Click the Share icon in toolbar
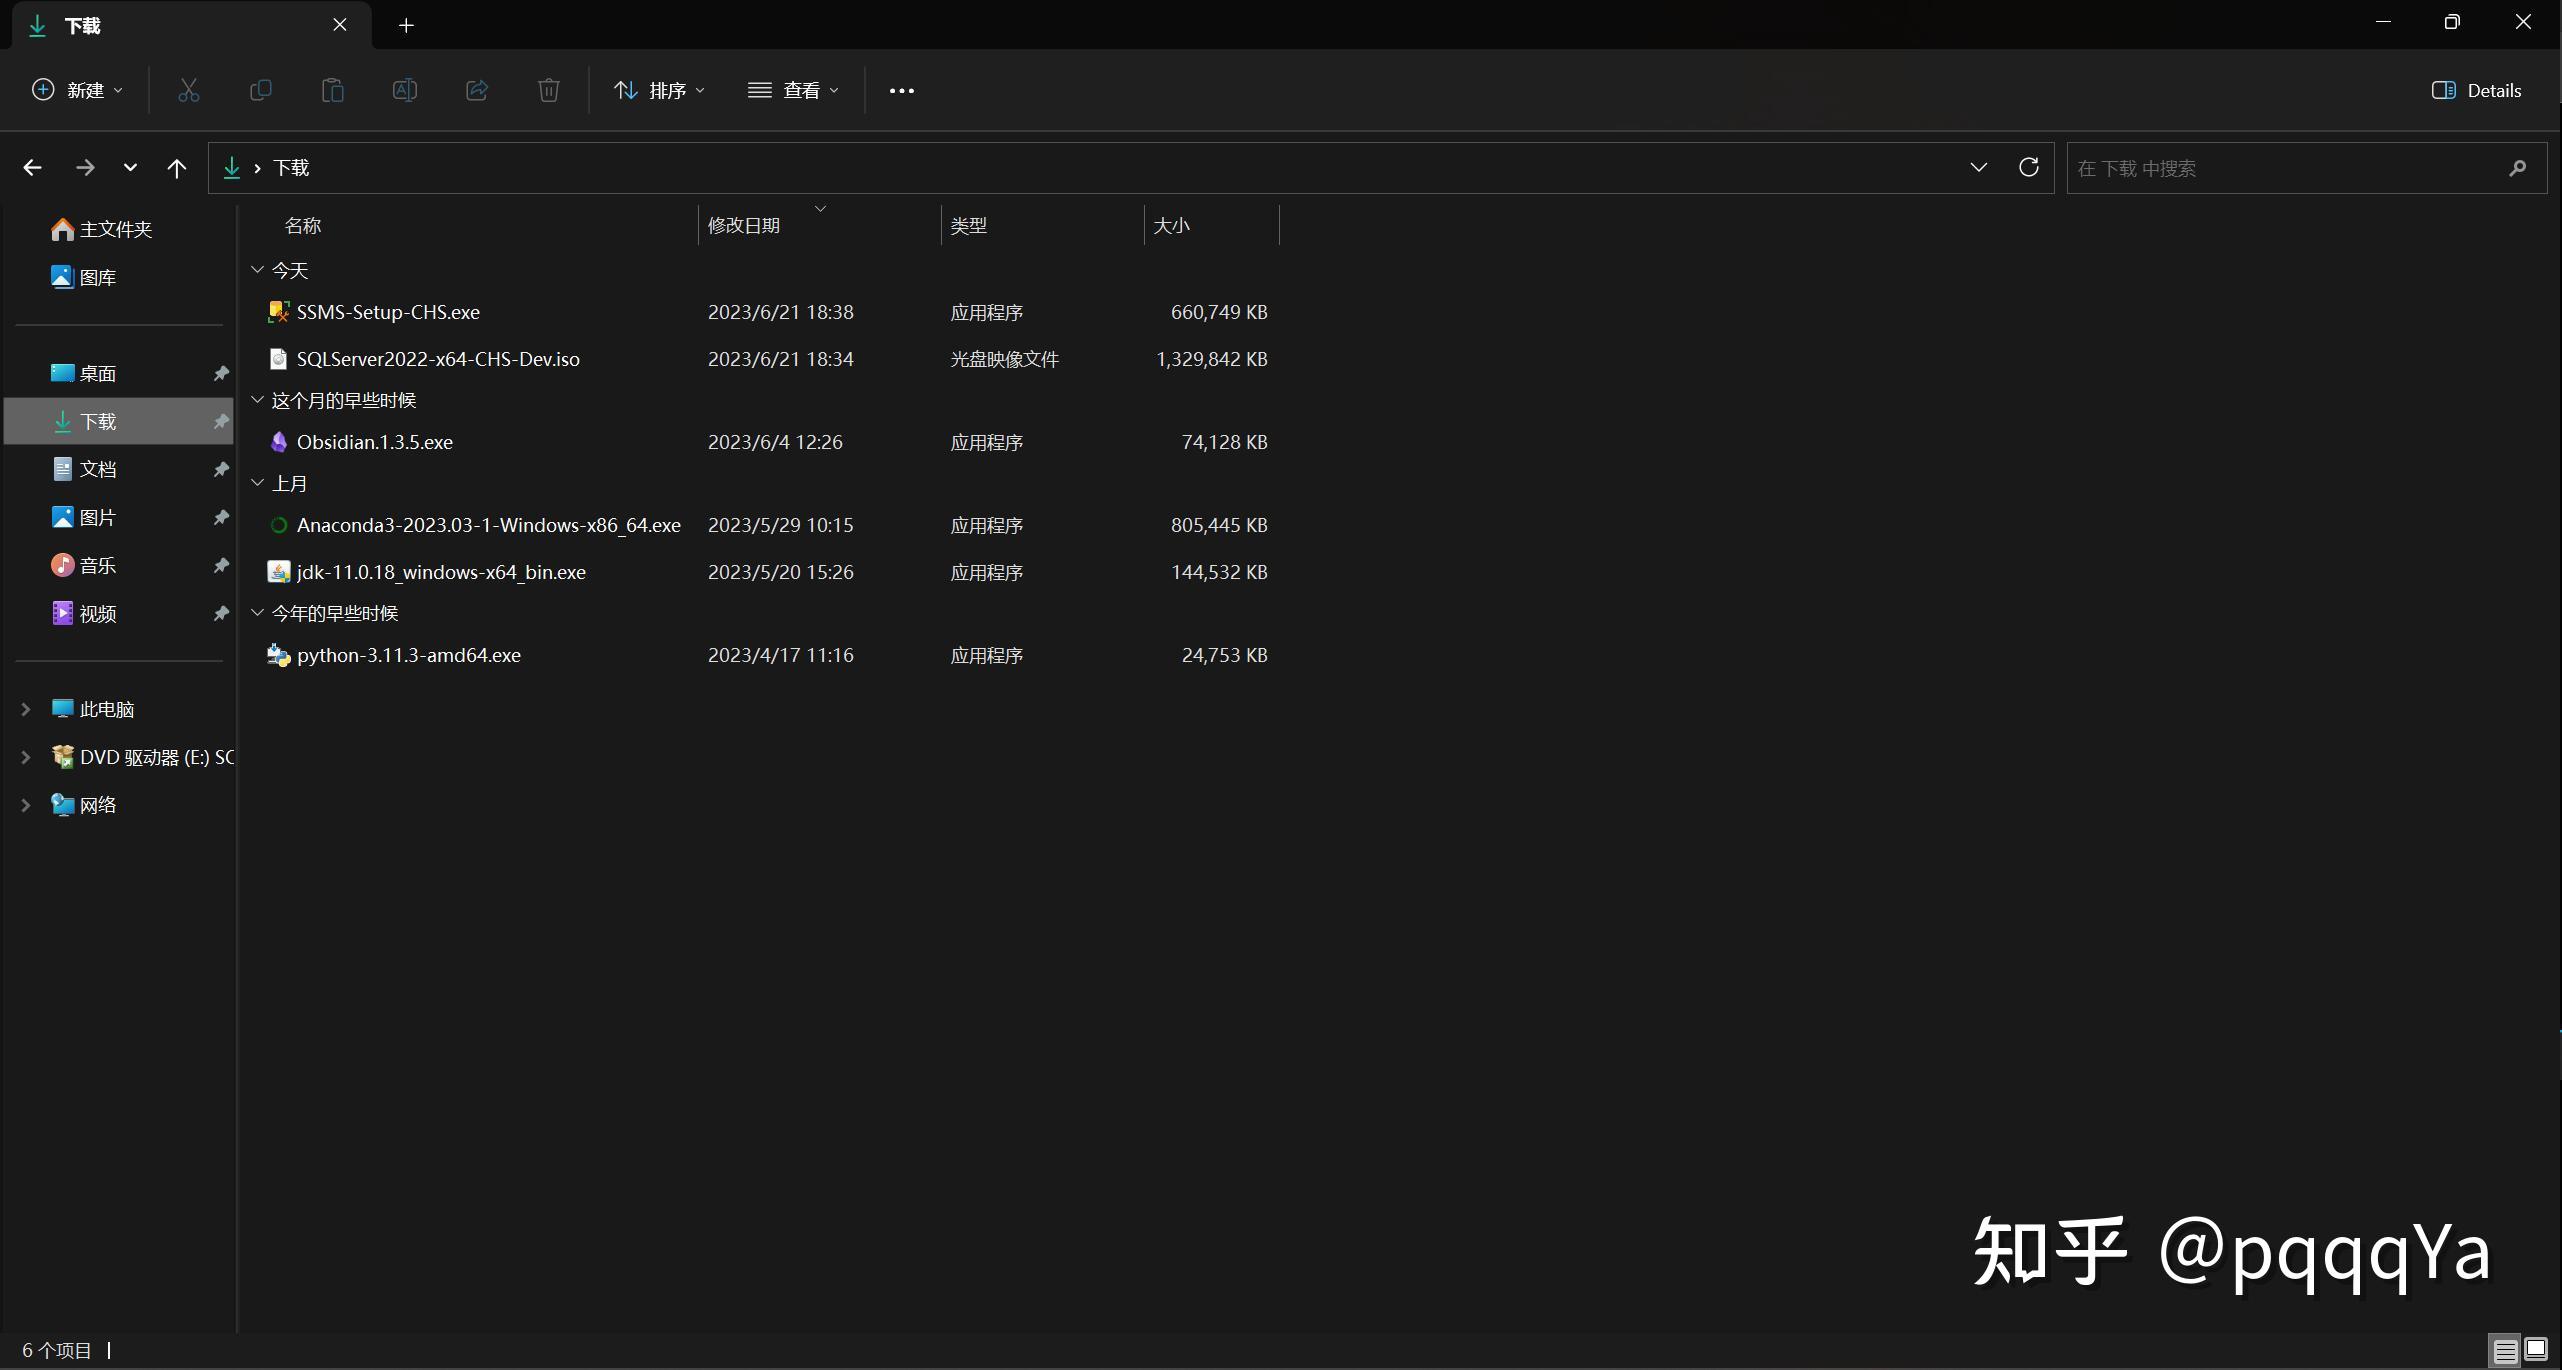The image size is (2562, 1370). click(x=476, y=90)
